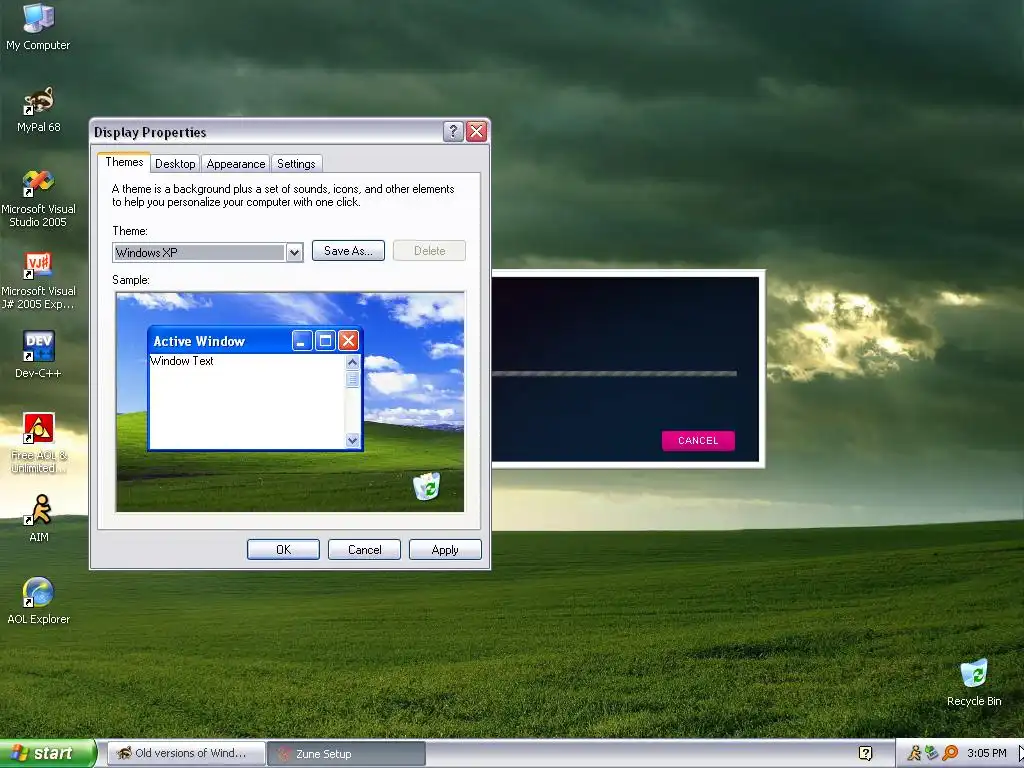Click the sample window scrollbar down arrow
Image resolution: width=1024 pixels, height=768 pixels.
(353, 440)
